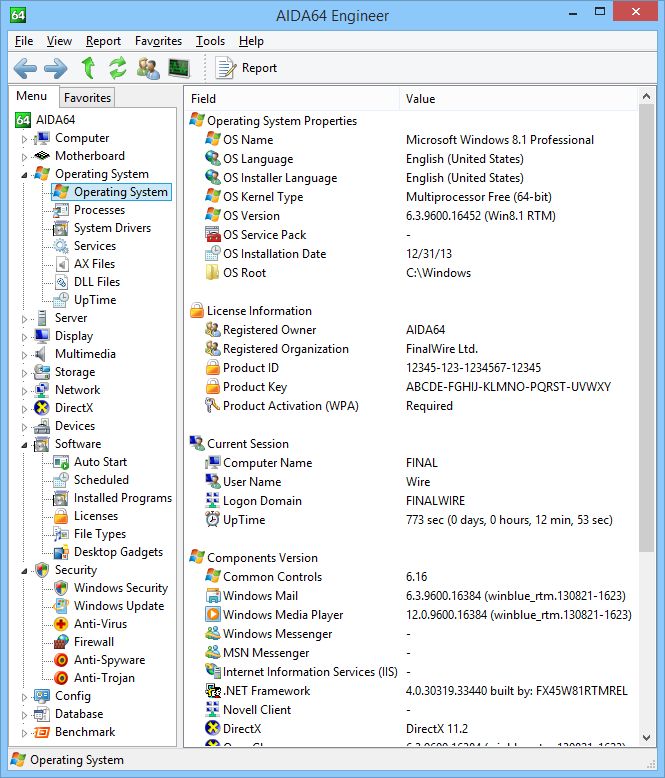Select the Anti-Virus icon
The height and width of the screenshot is (778, 665).
(x=61, y=624)
